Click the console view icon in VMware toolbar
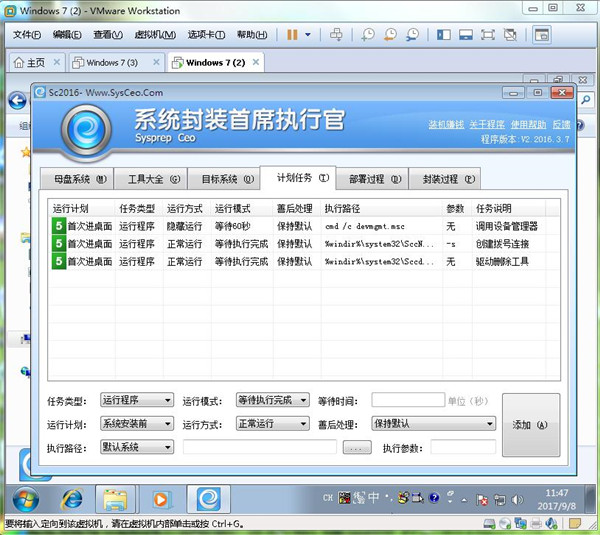The width and height of the screenshot is (600, 535). [x=542, y=35]
